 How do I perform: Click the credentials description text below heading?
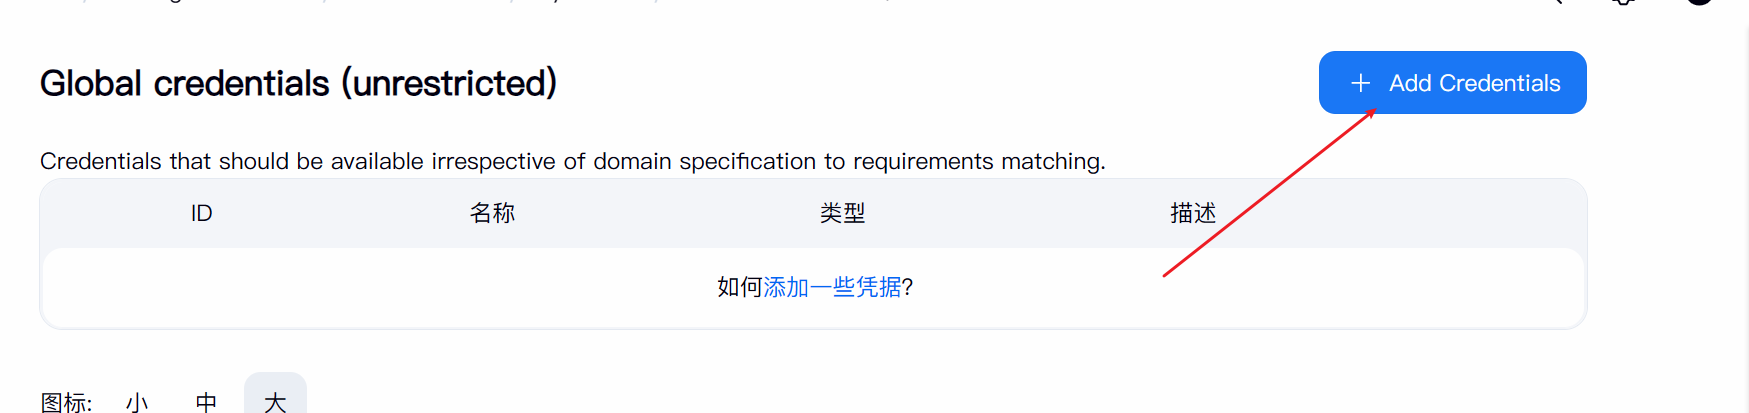coord(572,161)
